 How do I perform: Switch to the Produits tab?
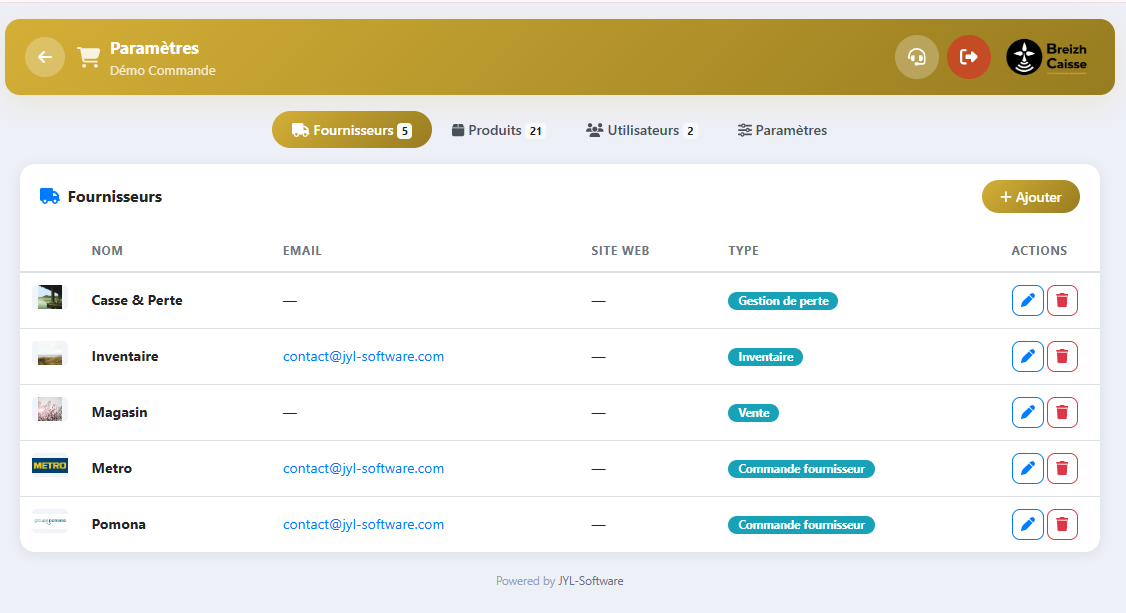click(496, 130)
